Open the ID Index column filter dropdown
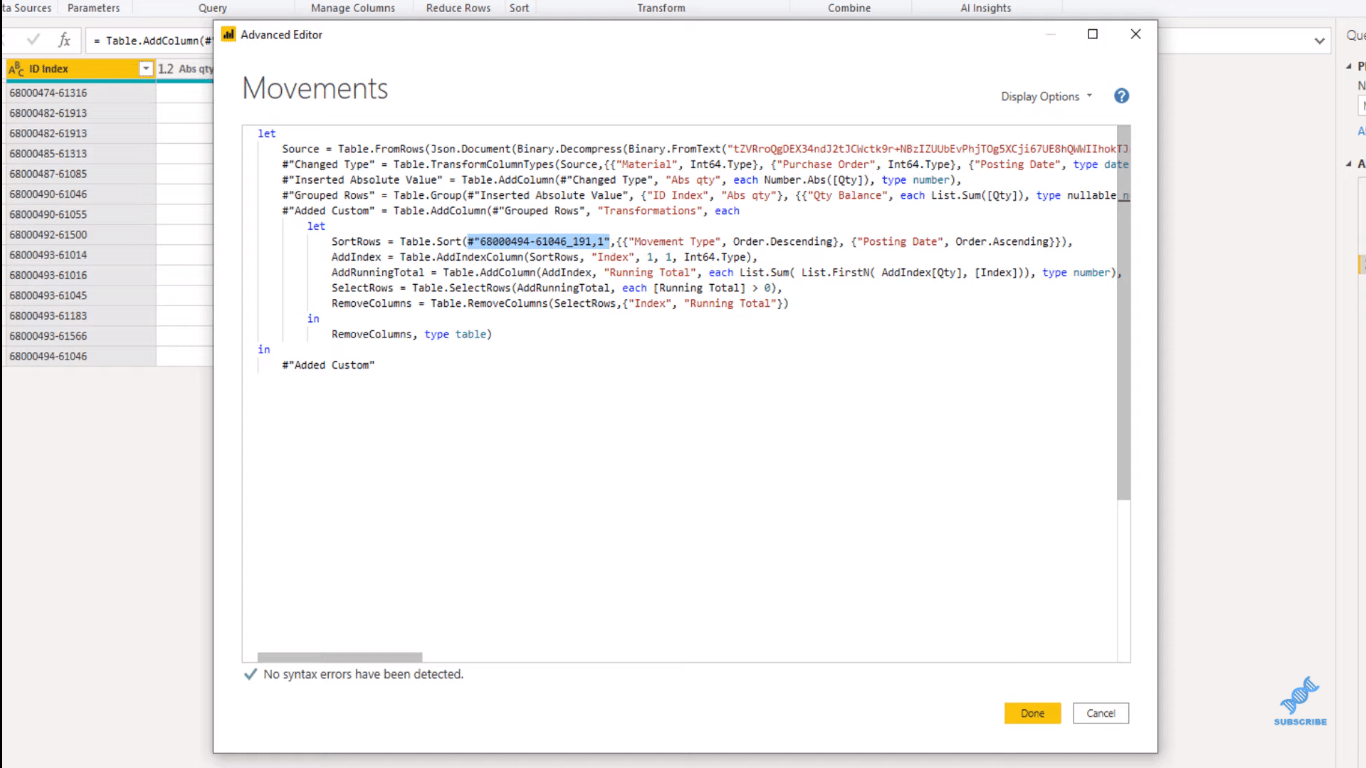The image size is (1366, 768). pos(146,69)
